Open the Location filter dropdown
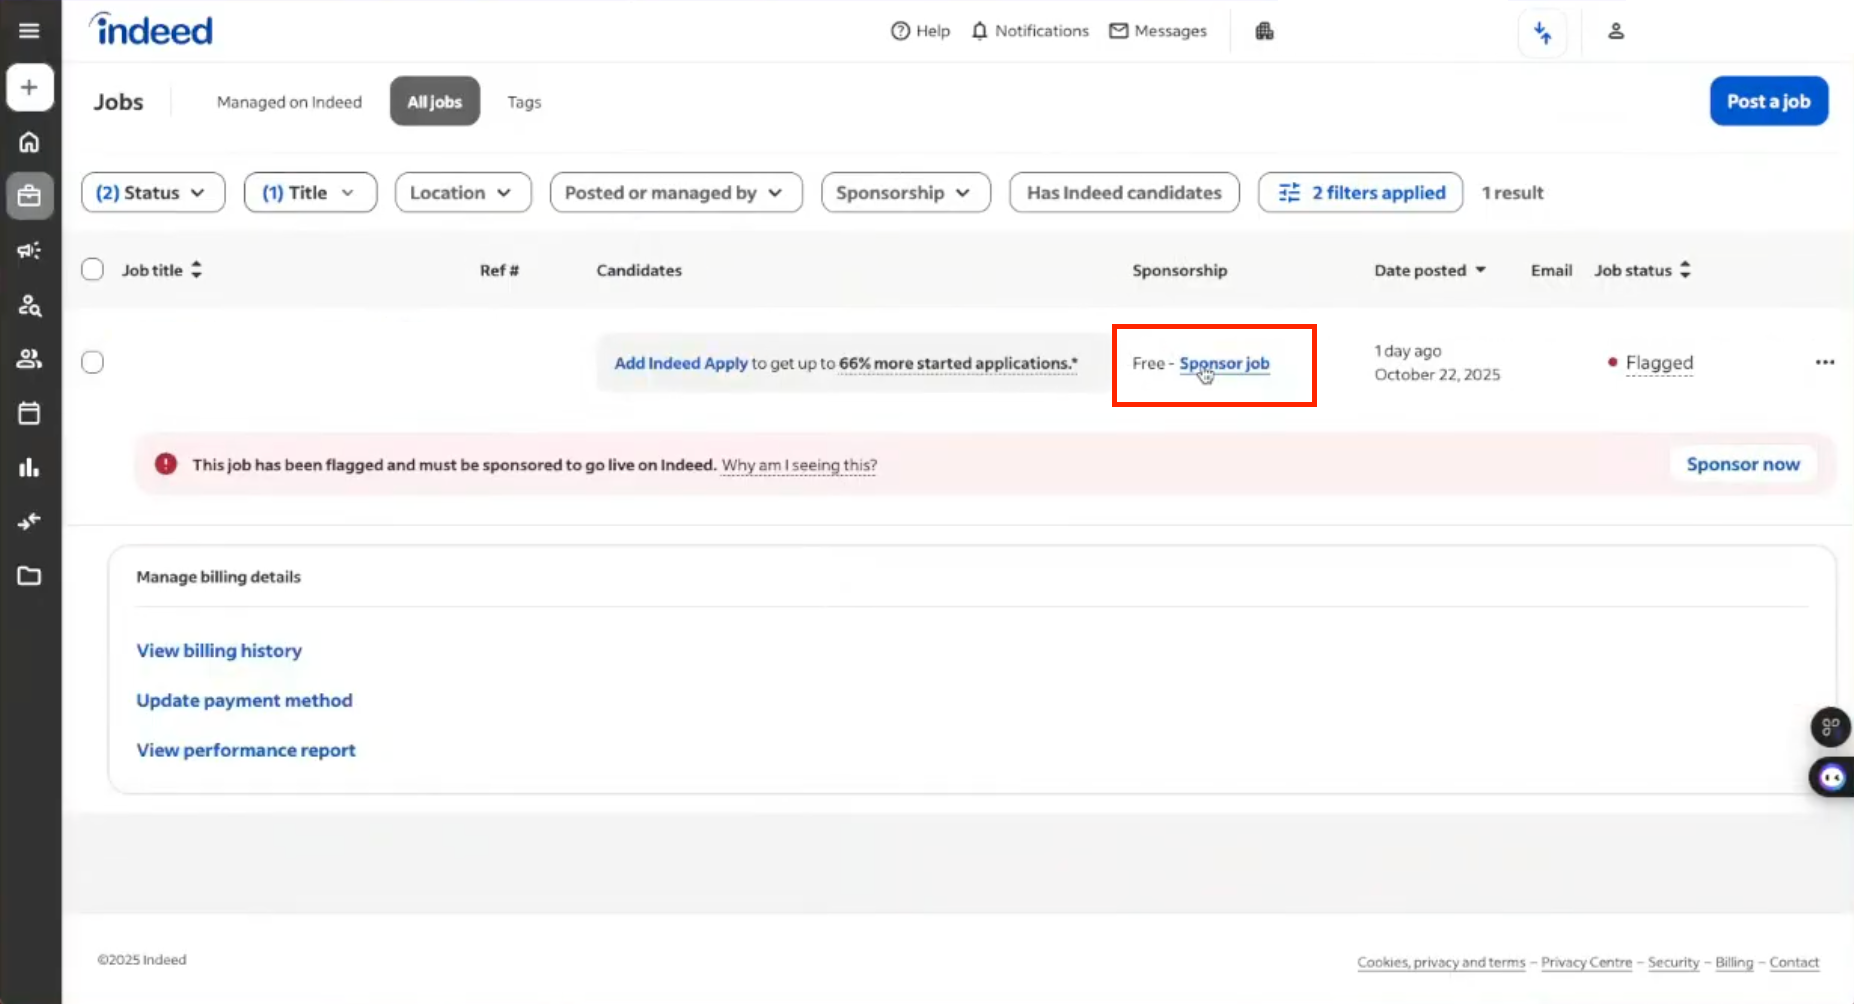This screenshot has width=1854, height=1004. (x=462, y=192)
